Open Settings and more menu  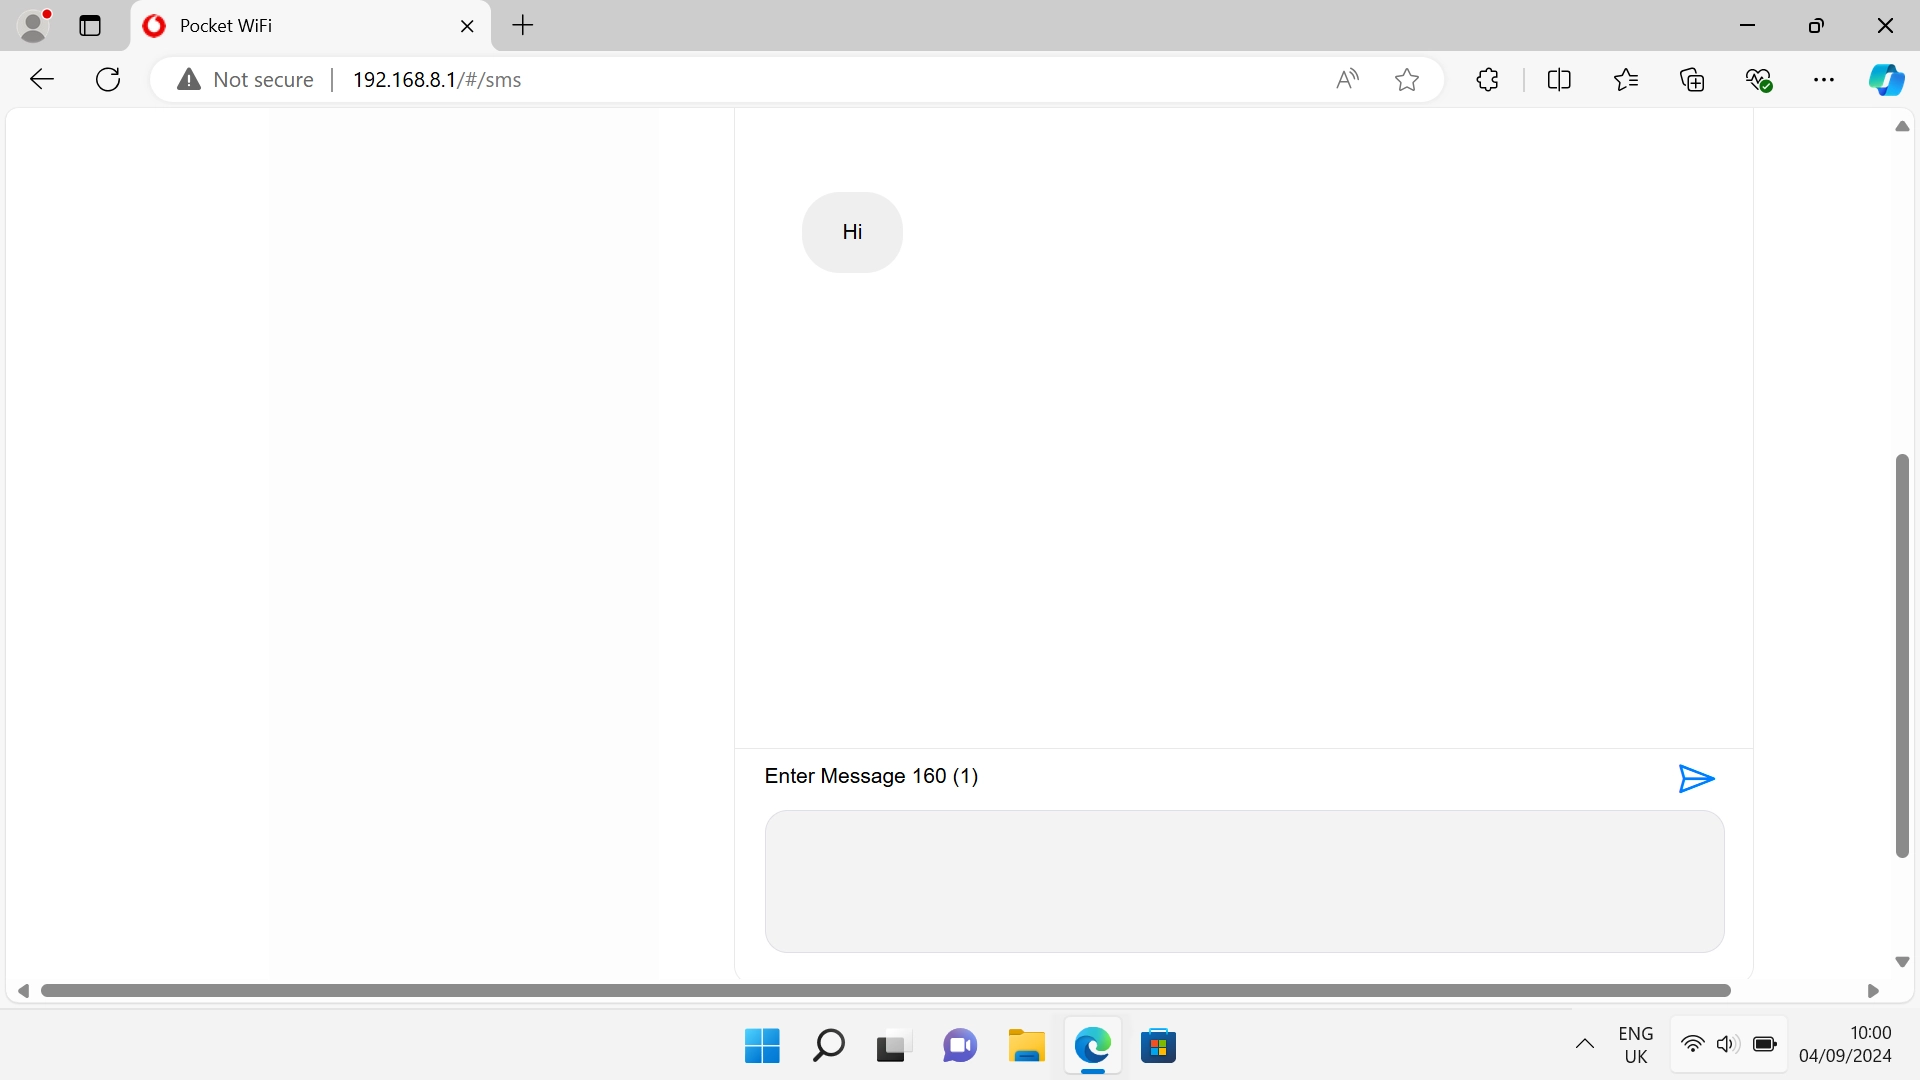[1825, 79]
